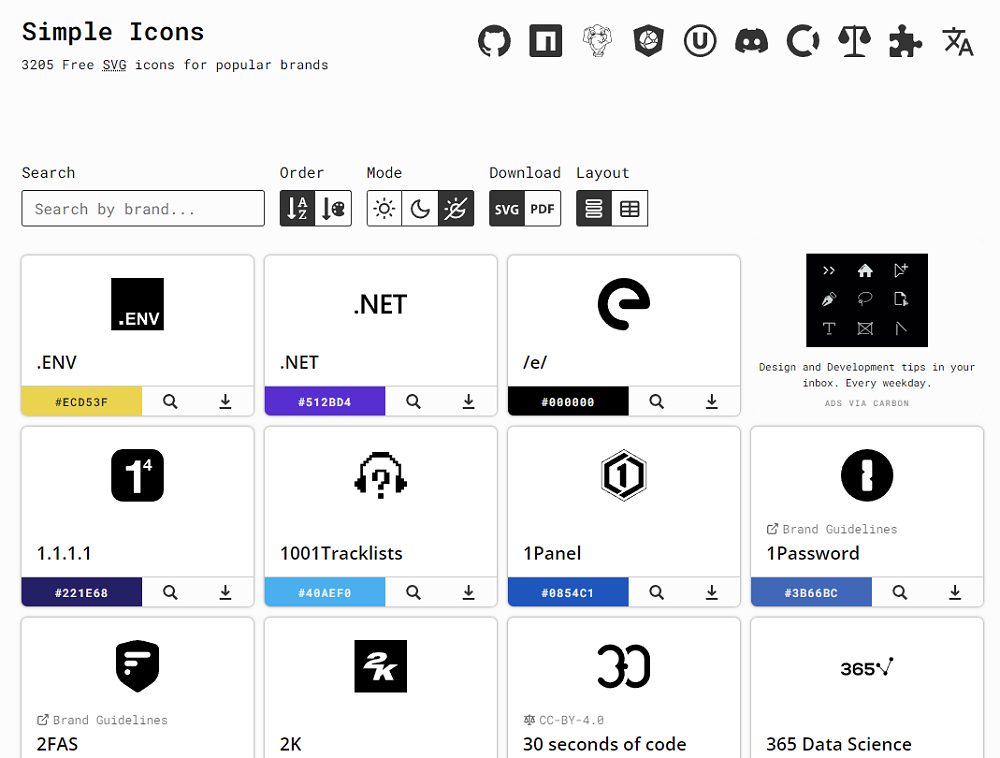This screenshot has height=758, width=1000.
Task: Preview the .ENV icon with magnifier
Action: tap(170, 402)
